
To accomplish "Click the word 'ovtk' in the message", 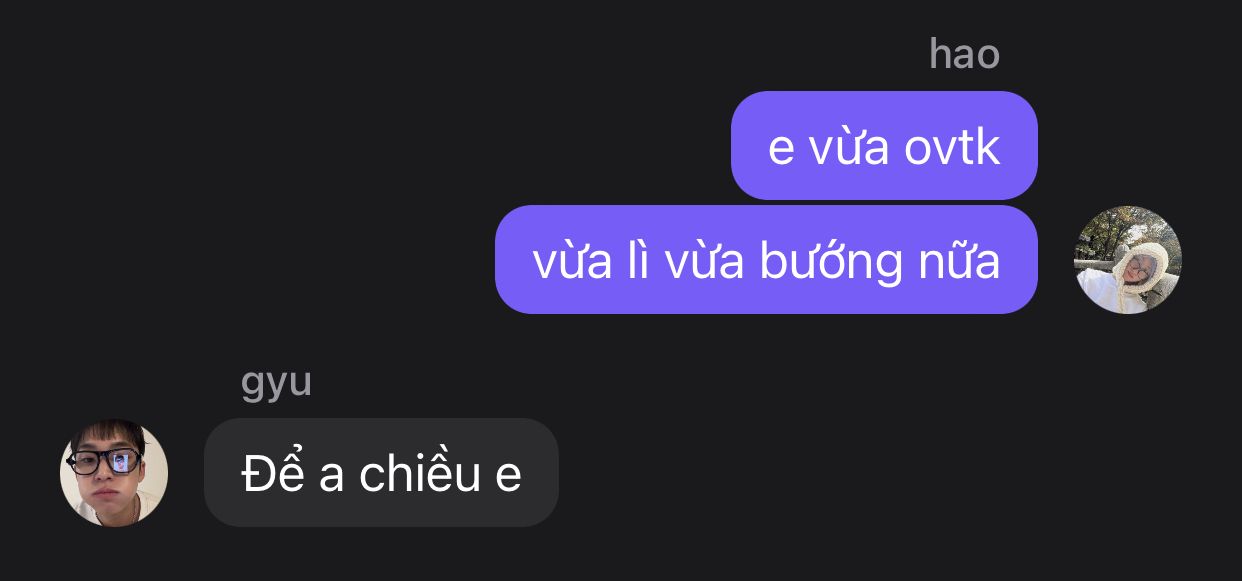I will coord(952,147).
